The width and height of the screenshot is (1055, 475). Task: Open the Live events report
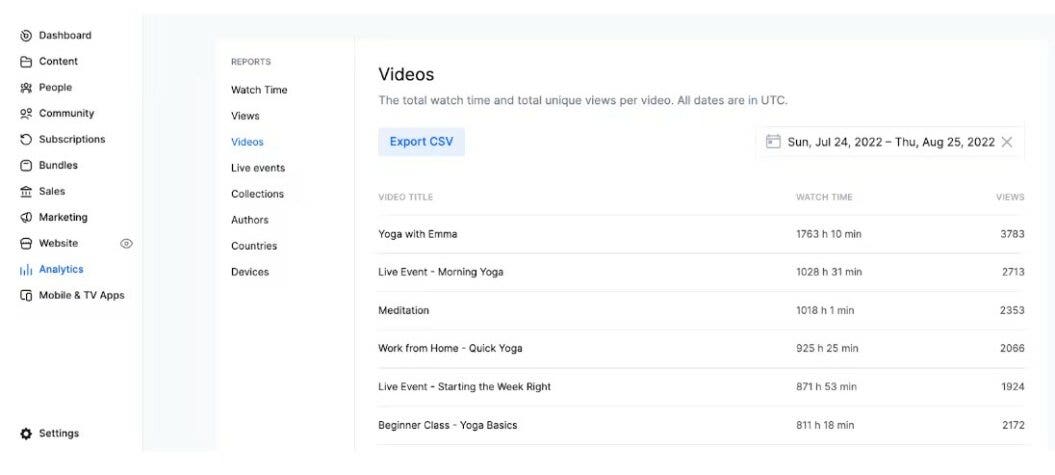[x=258, y=168]
